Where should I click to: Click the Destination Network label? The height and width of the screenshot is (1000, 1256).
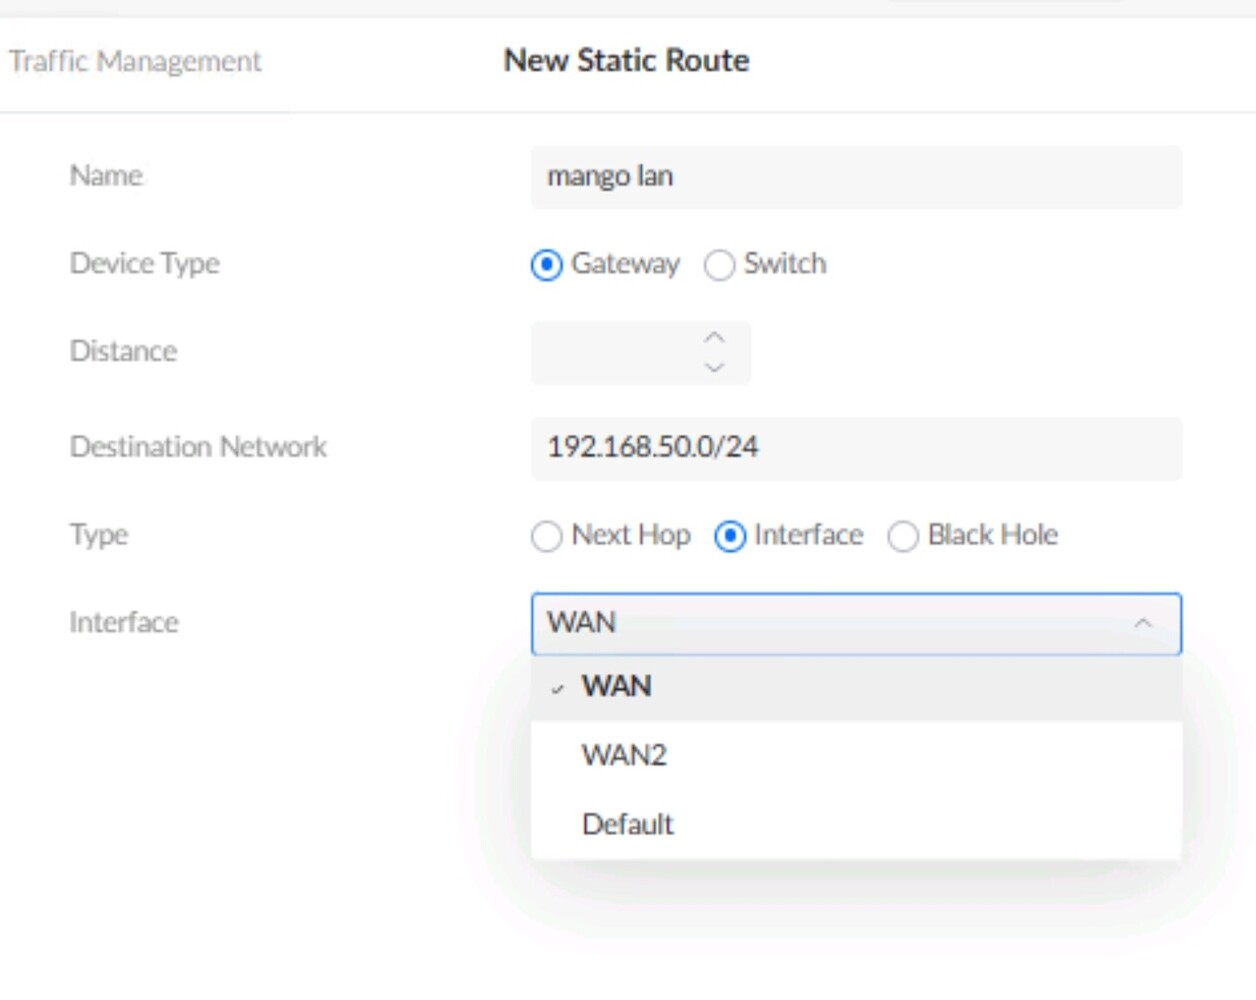(x=198, y=446)
